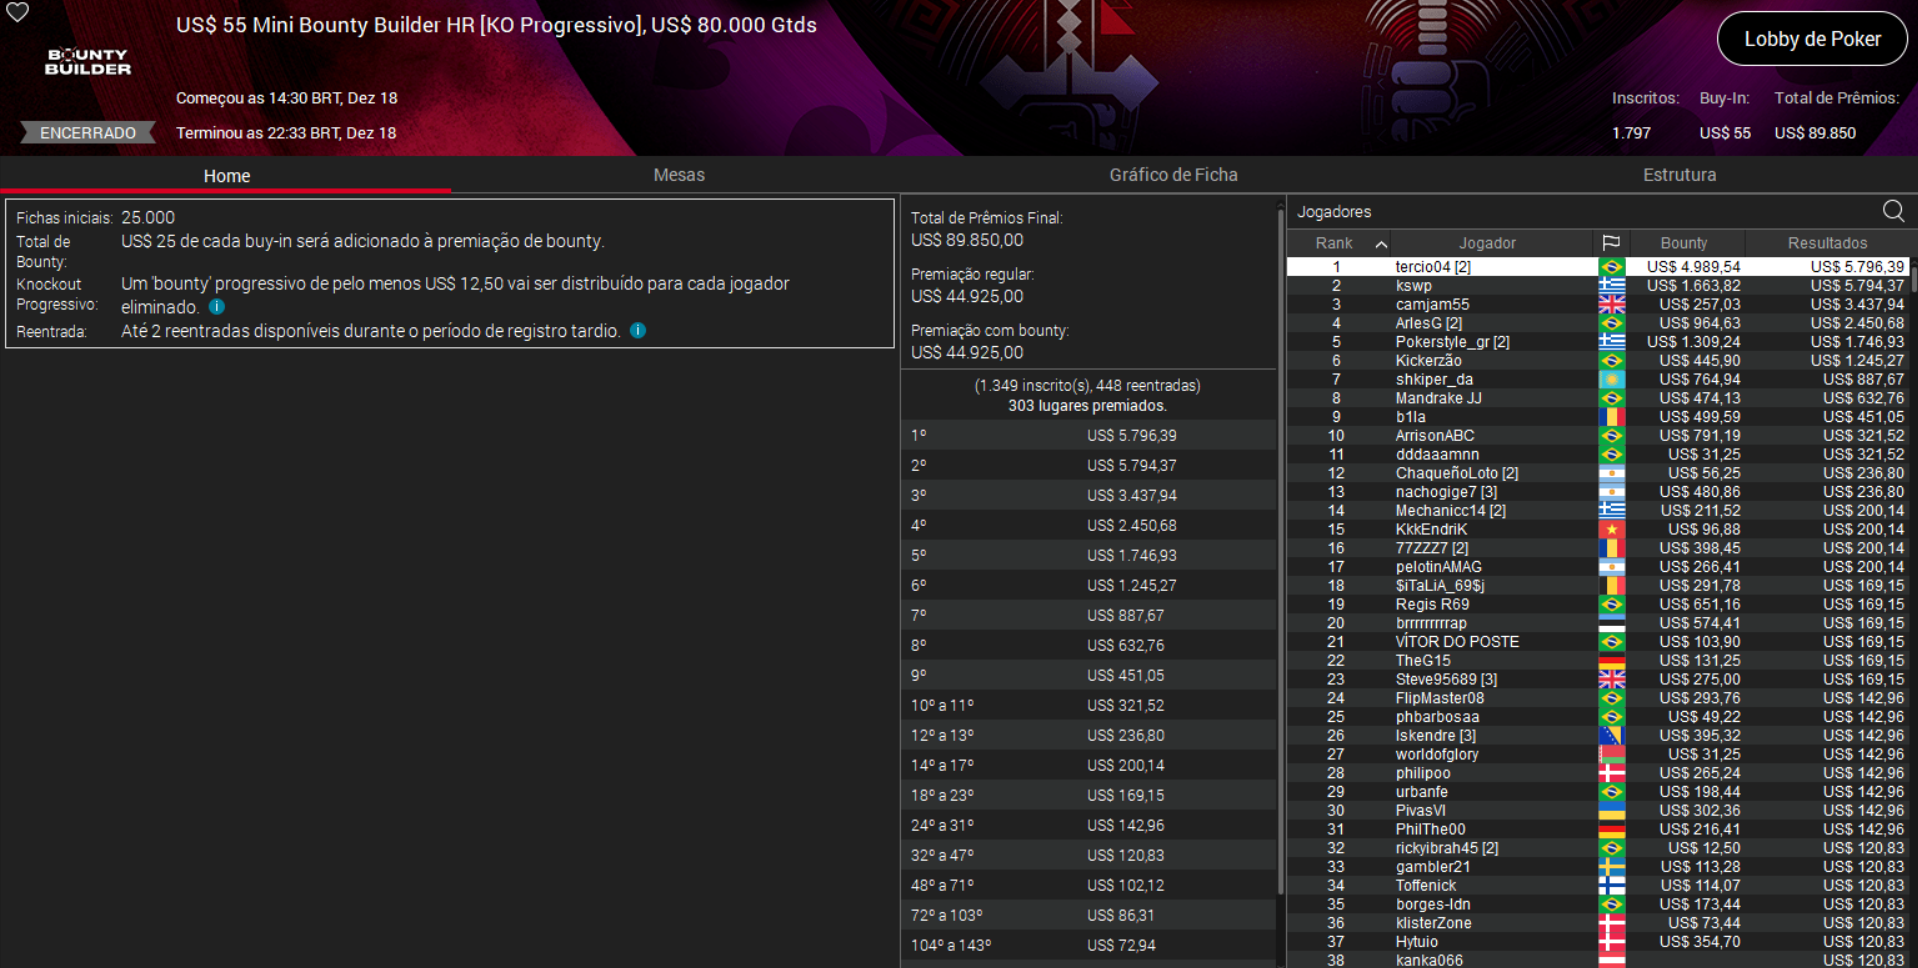The width and height of the screenshot is (1918, 968).
Task: Click the Greece flag next to kswp
Action: (1610, 285)
